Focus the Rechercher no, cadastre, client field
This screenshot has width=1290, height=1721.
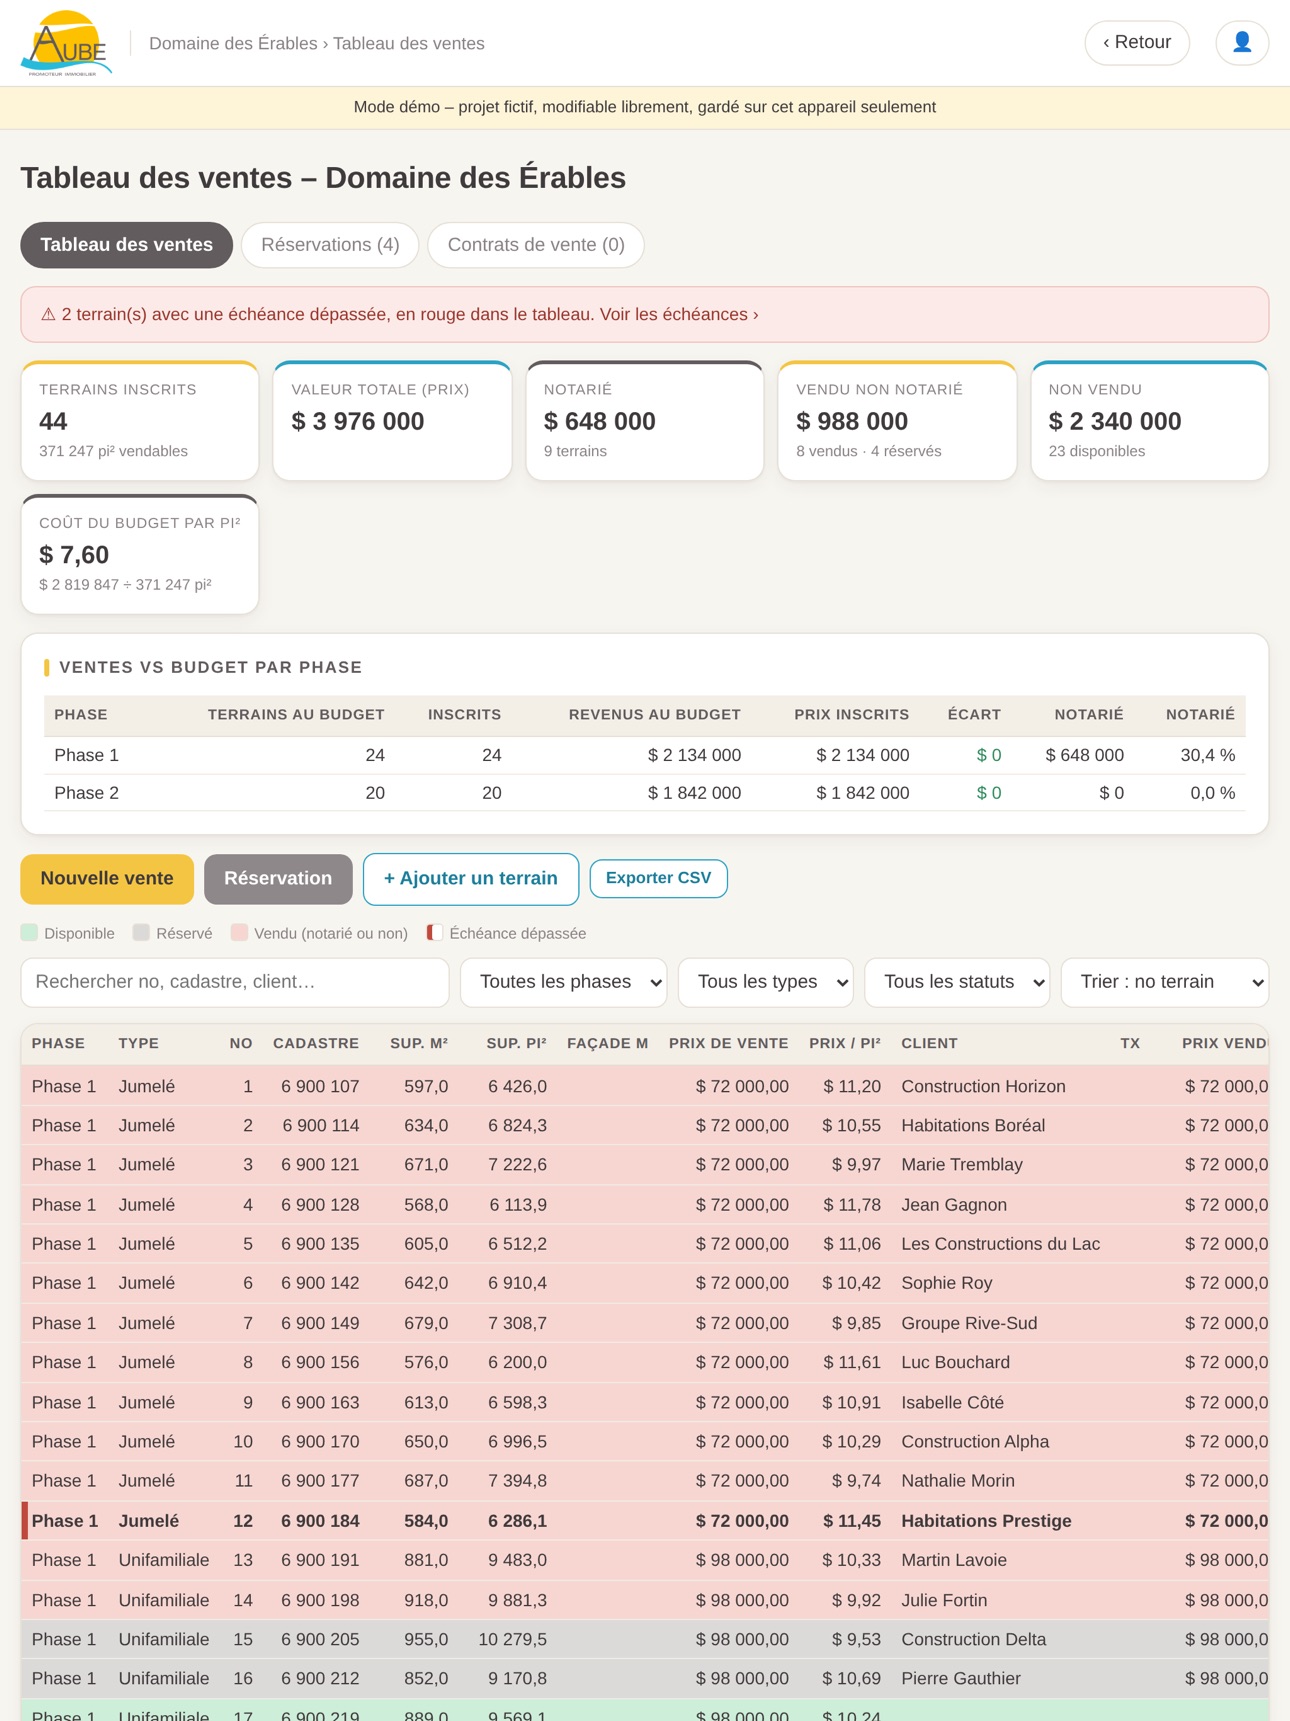coord(235,982)
